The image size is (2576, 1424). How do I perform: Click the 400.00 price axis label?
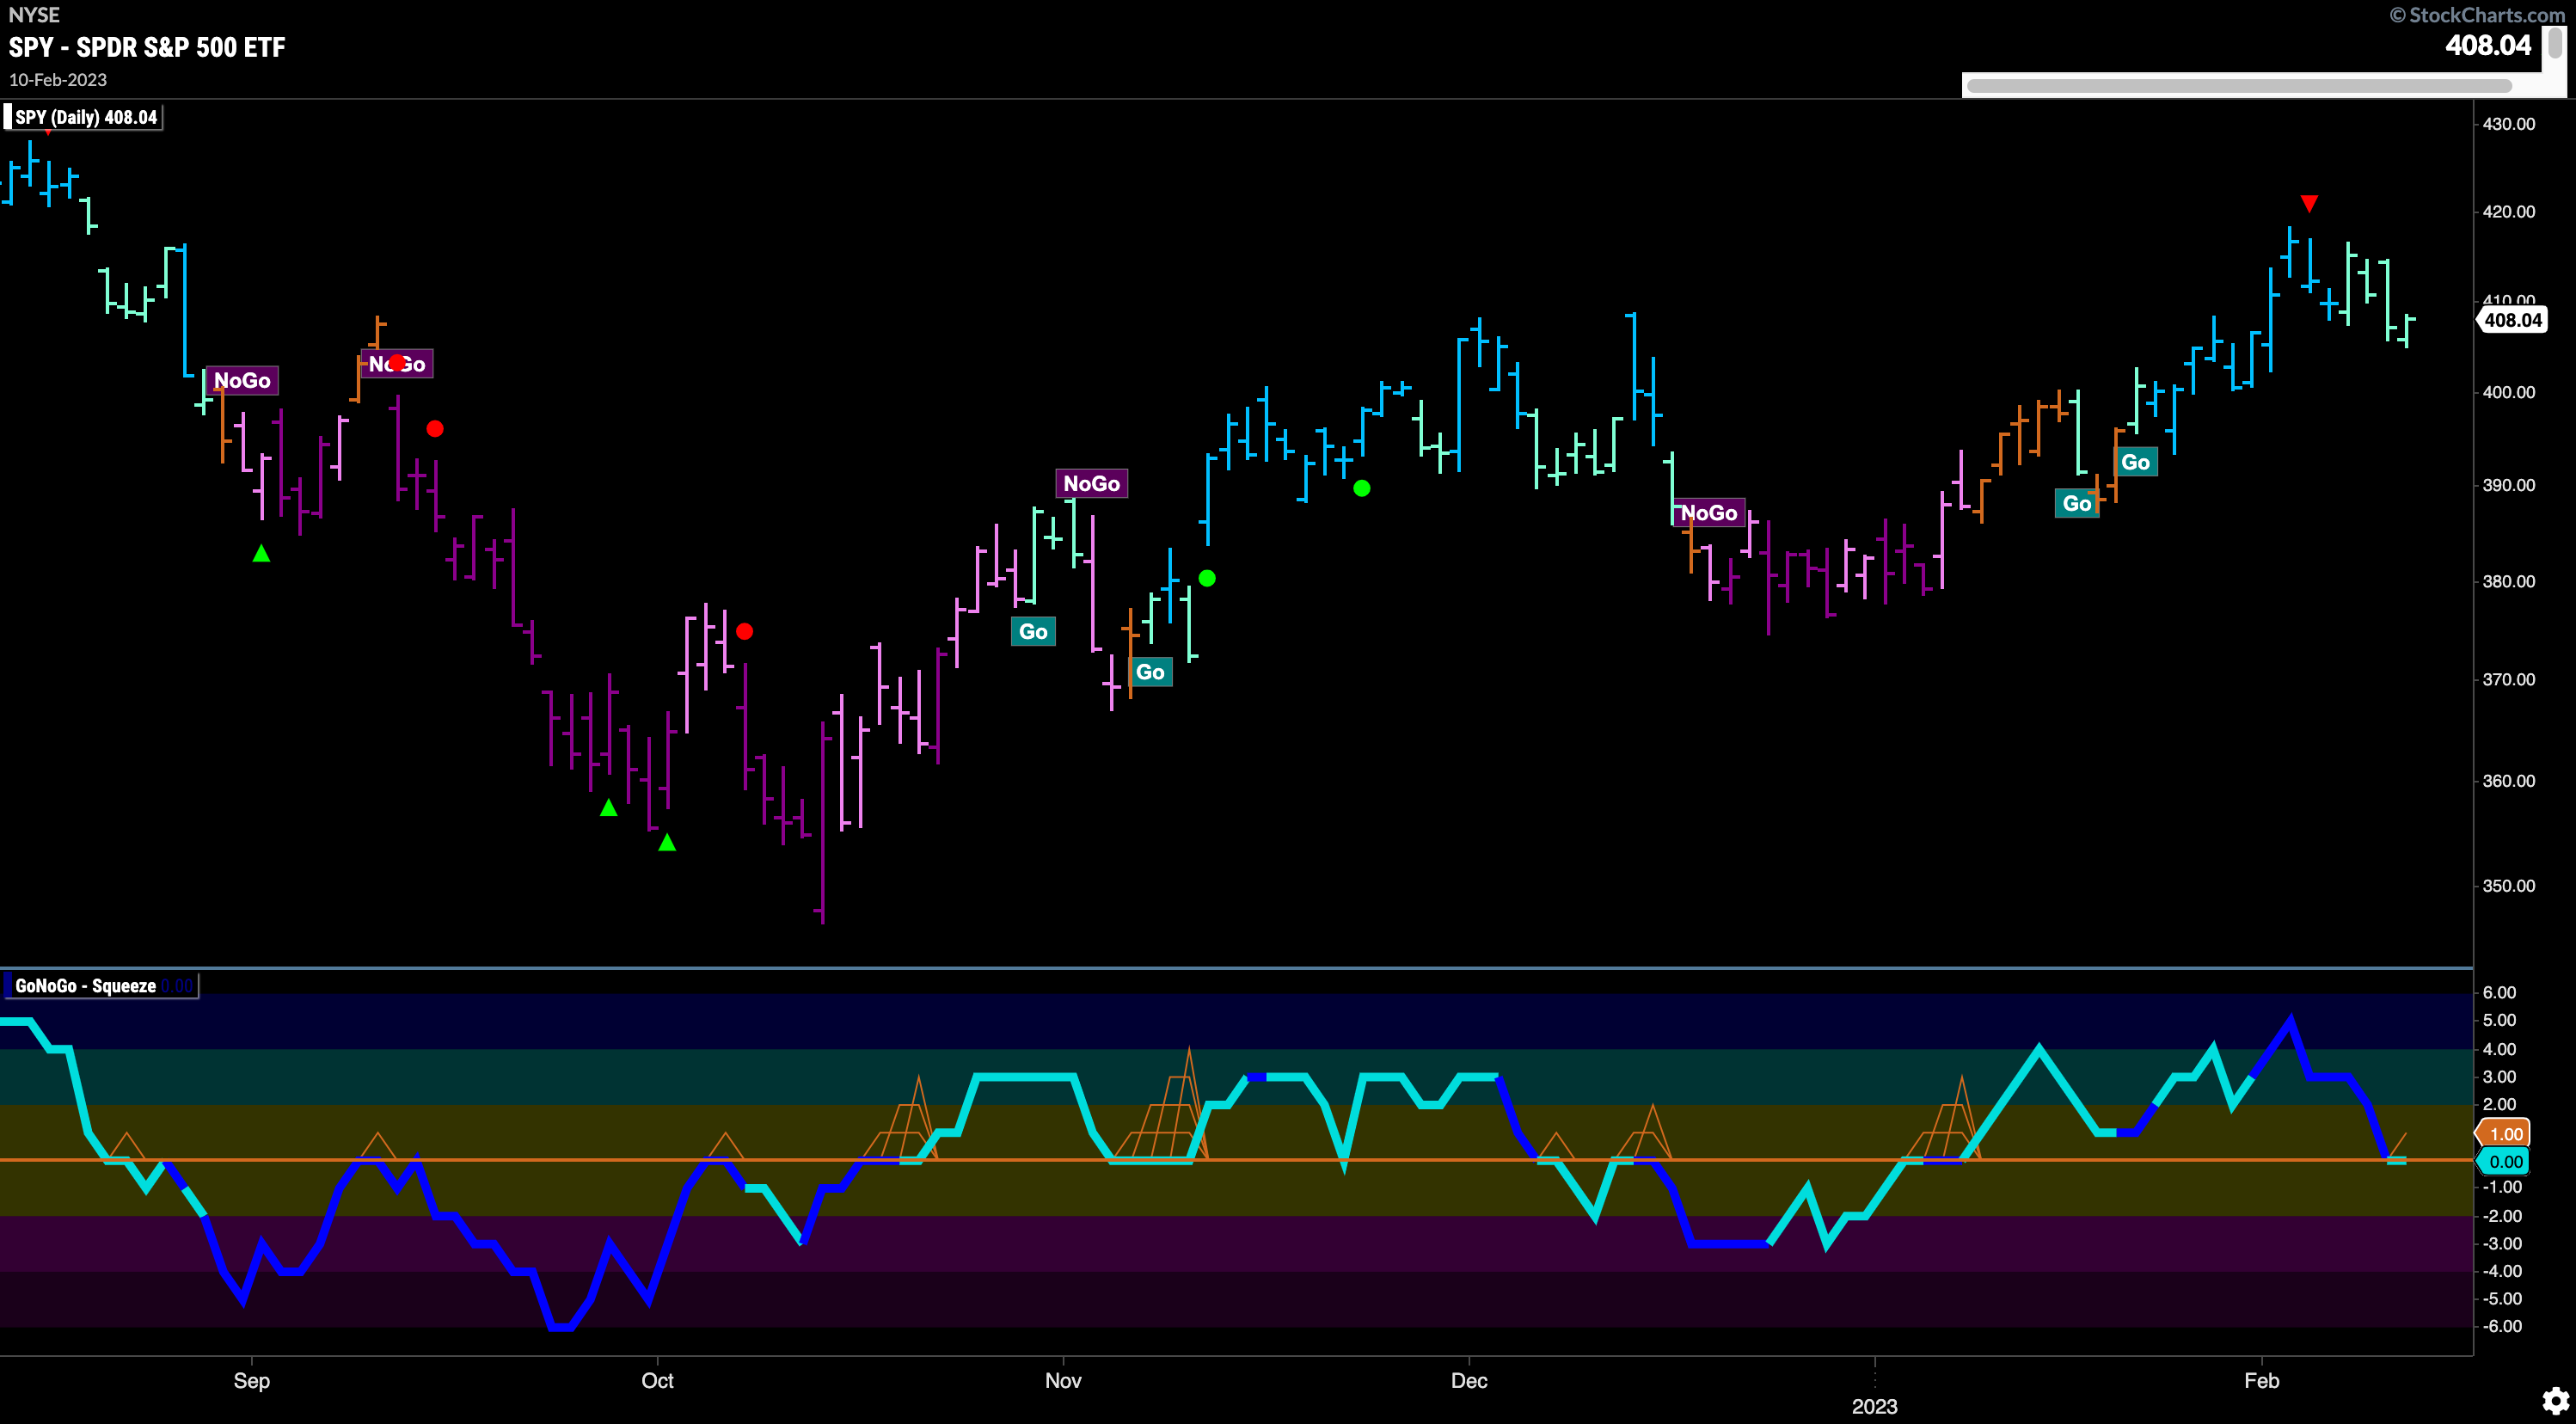tap(2509, 392)
